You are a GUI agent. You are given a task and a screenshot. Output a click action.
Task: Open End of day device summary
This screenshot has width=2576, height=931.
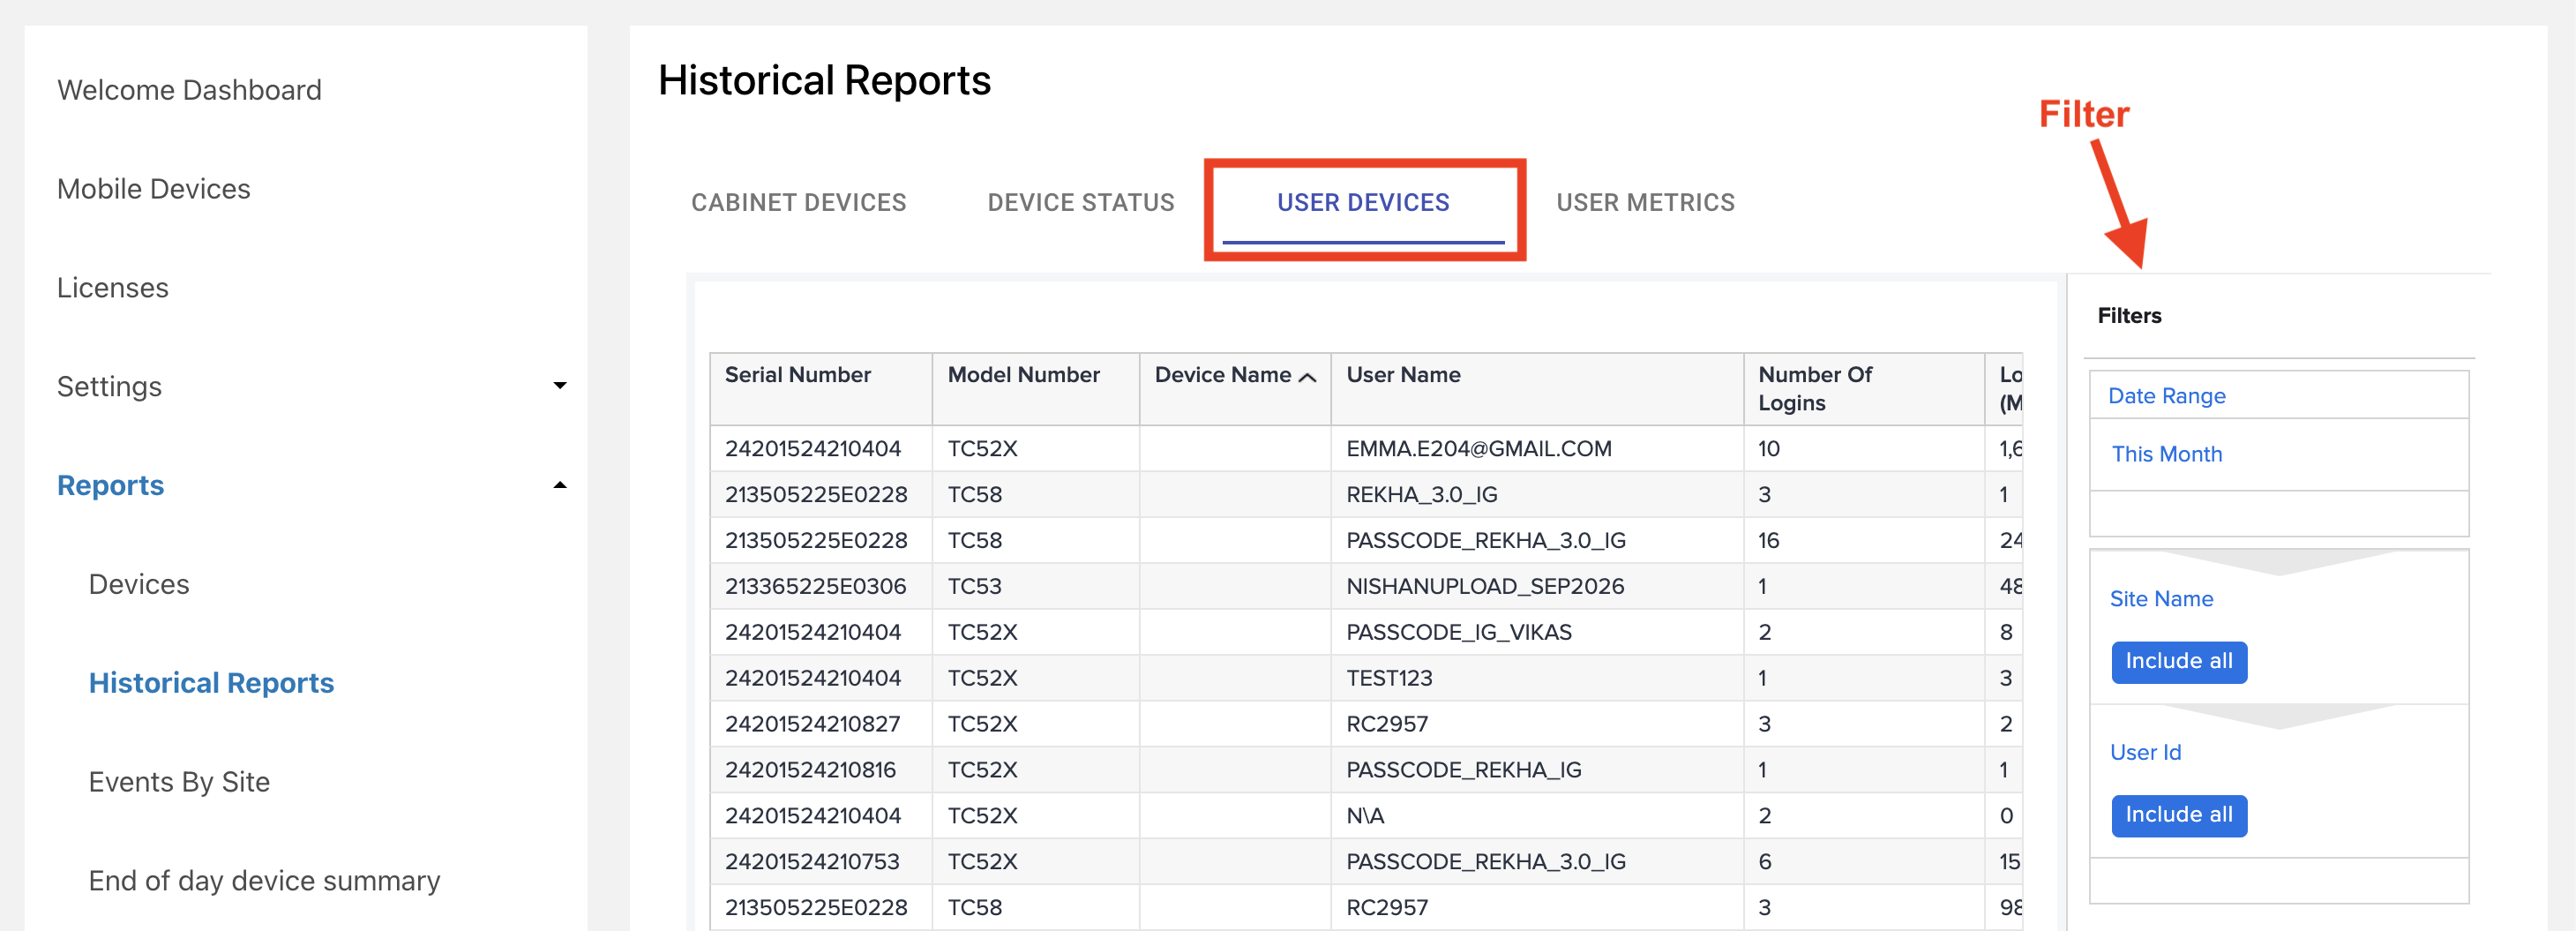264,881
